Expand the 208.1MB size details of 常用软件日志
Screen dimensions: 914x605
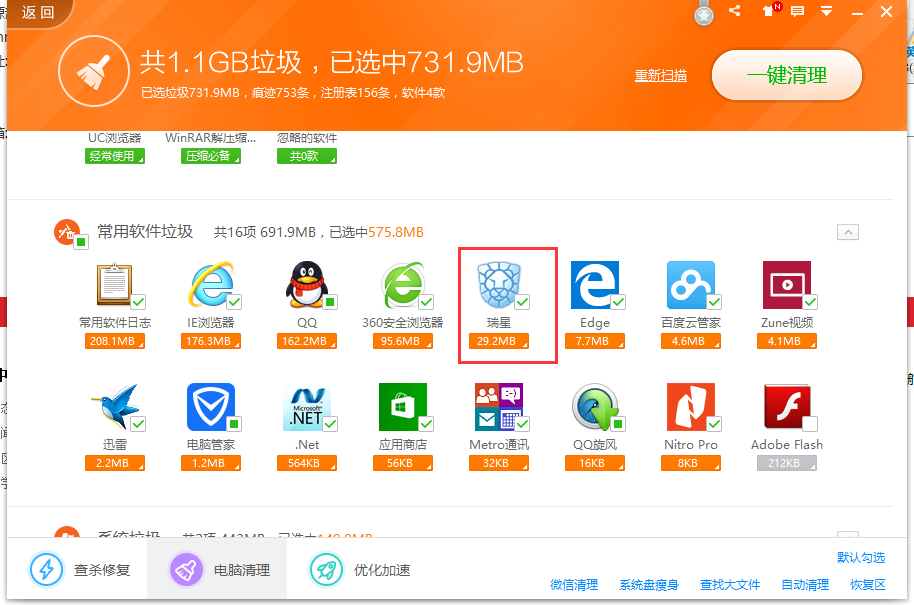(115, 341)
